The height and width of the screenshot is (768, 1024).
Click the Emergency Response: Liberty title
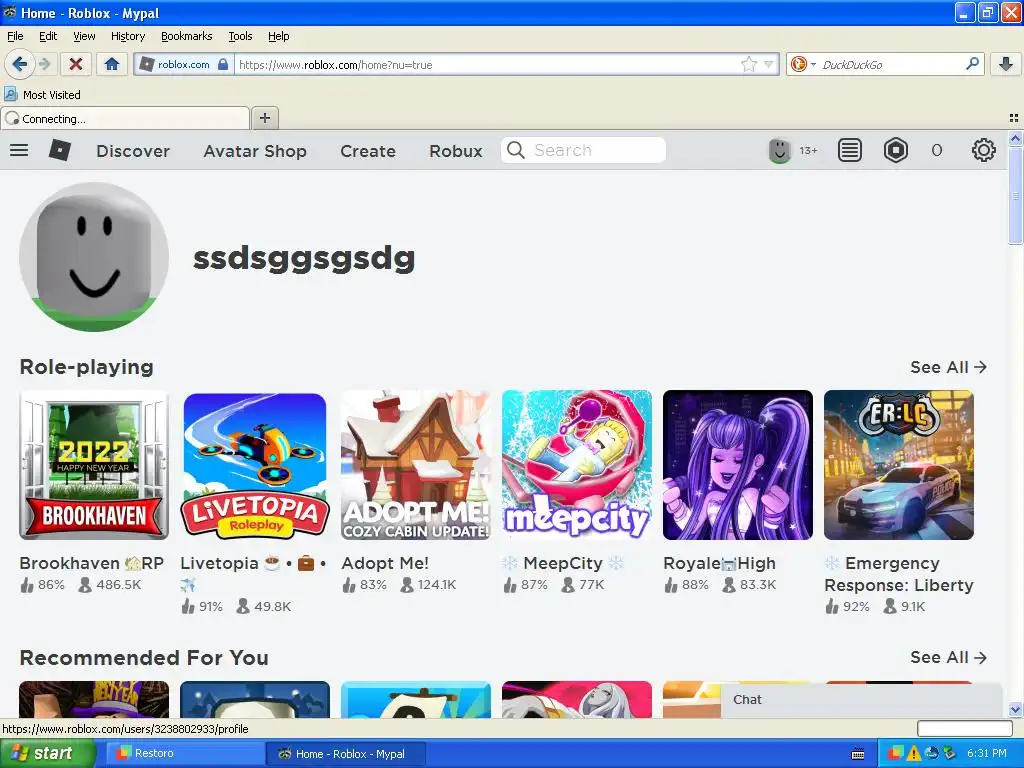point(899,574)
